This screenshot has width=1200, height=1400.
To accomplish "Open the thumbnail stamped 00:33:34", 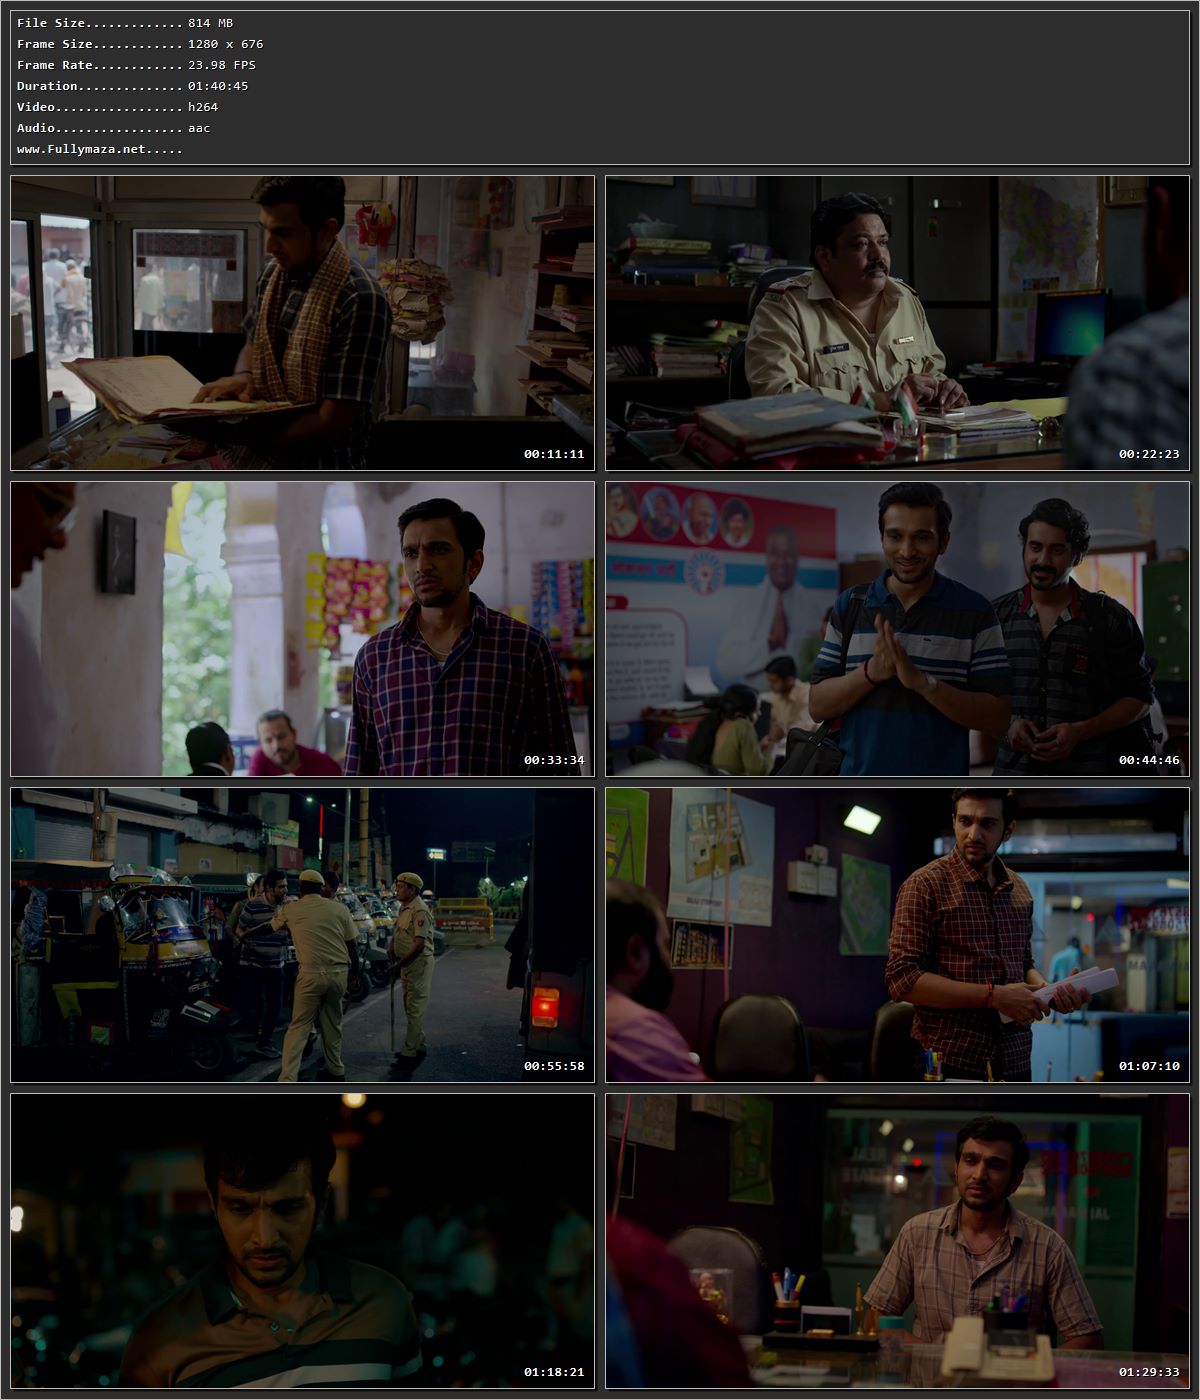I will (x=303, y=629).
